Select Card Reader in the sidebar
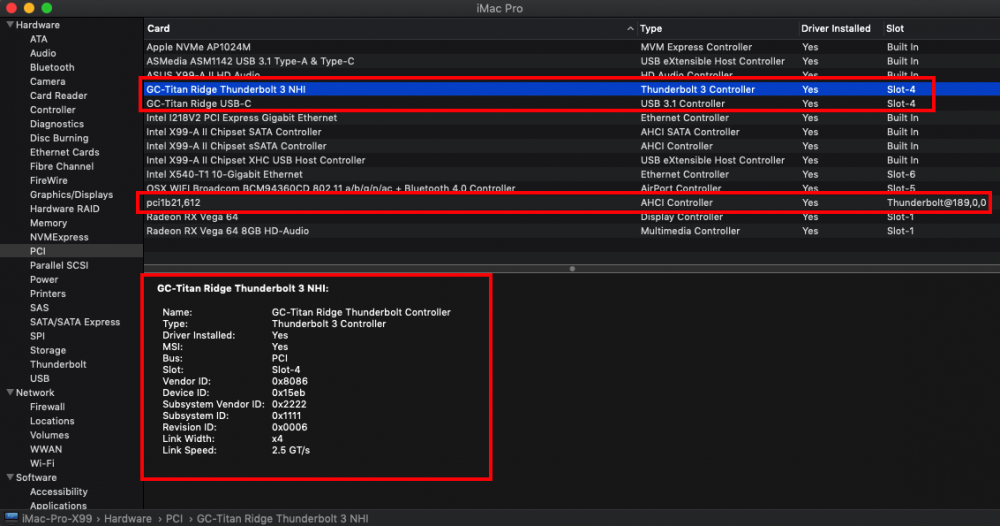This screenshot has height=526, width=1000. pyautogui.click(x=58, y=96)
